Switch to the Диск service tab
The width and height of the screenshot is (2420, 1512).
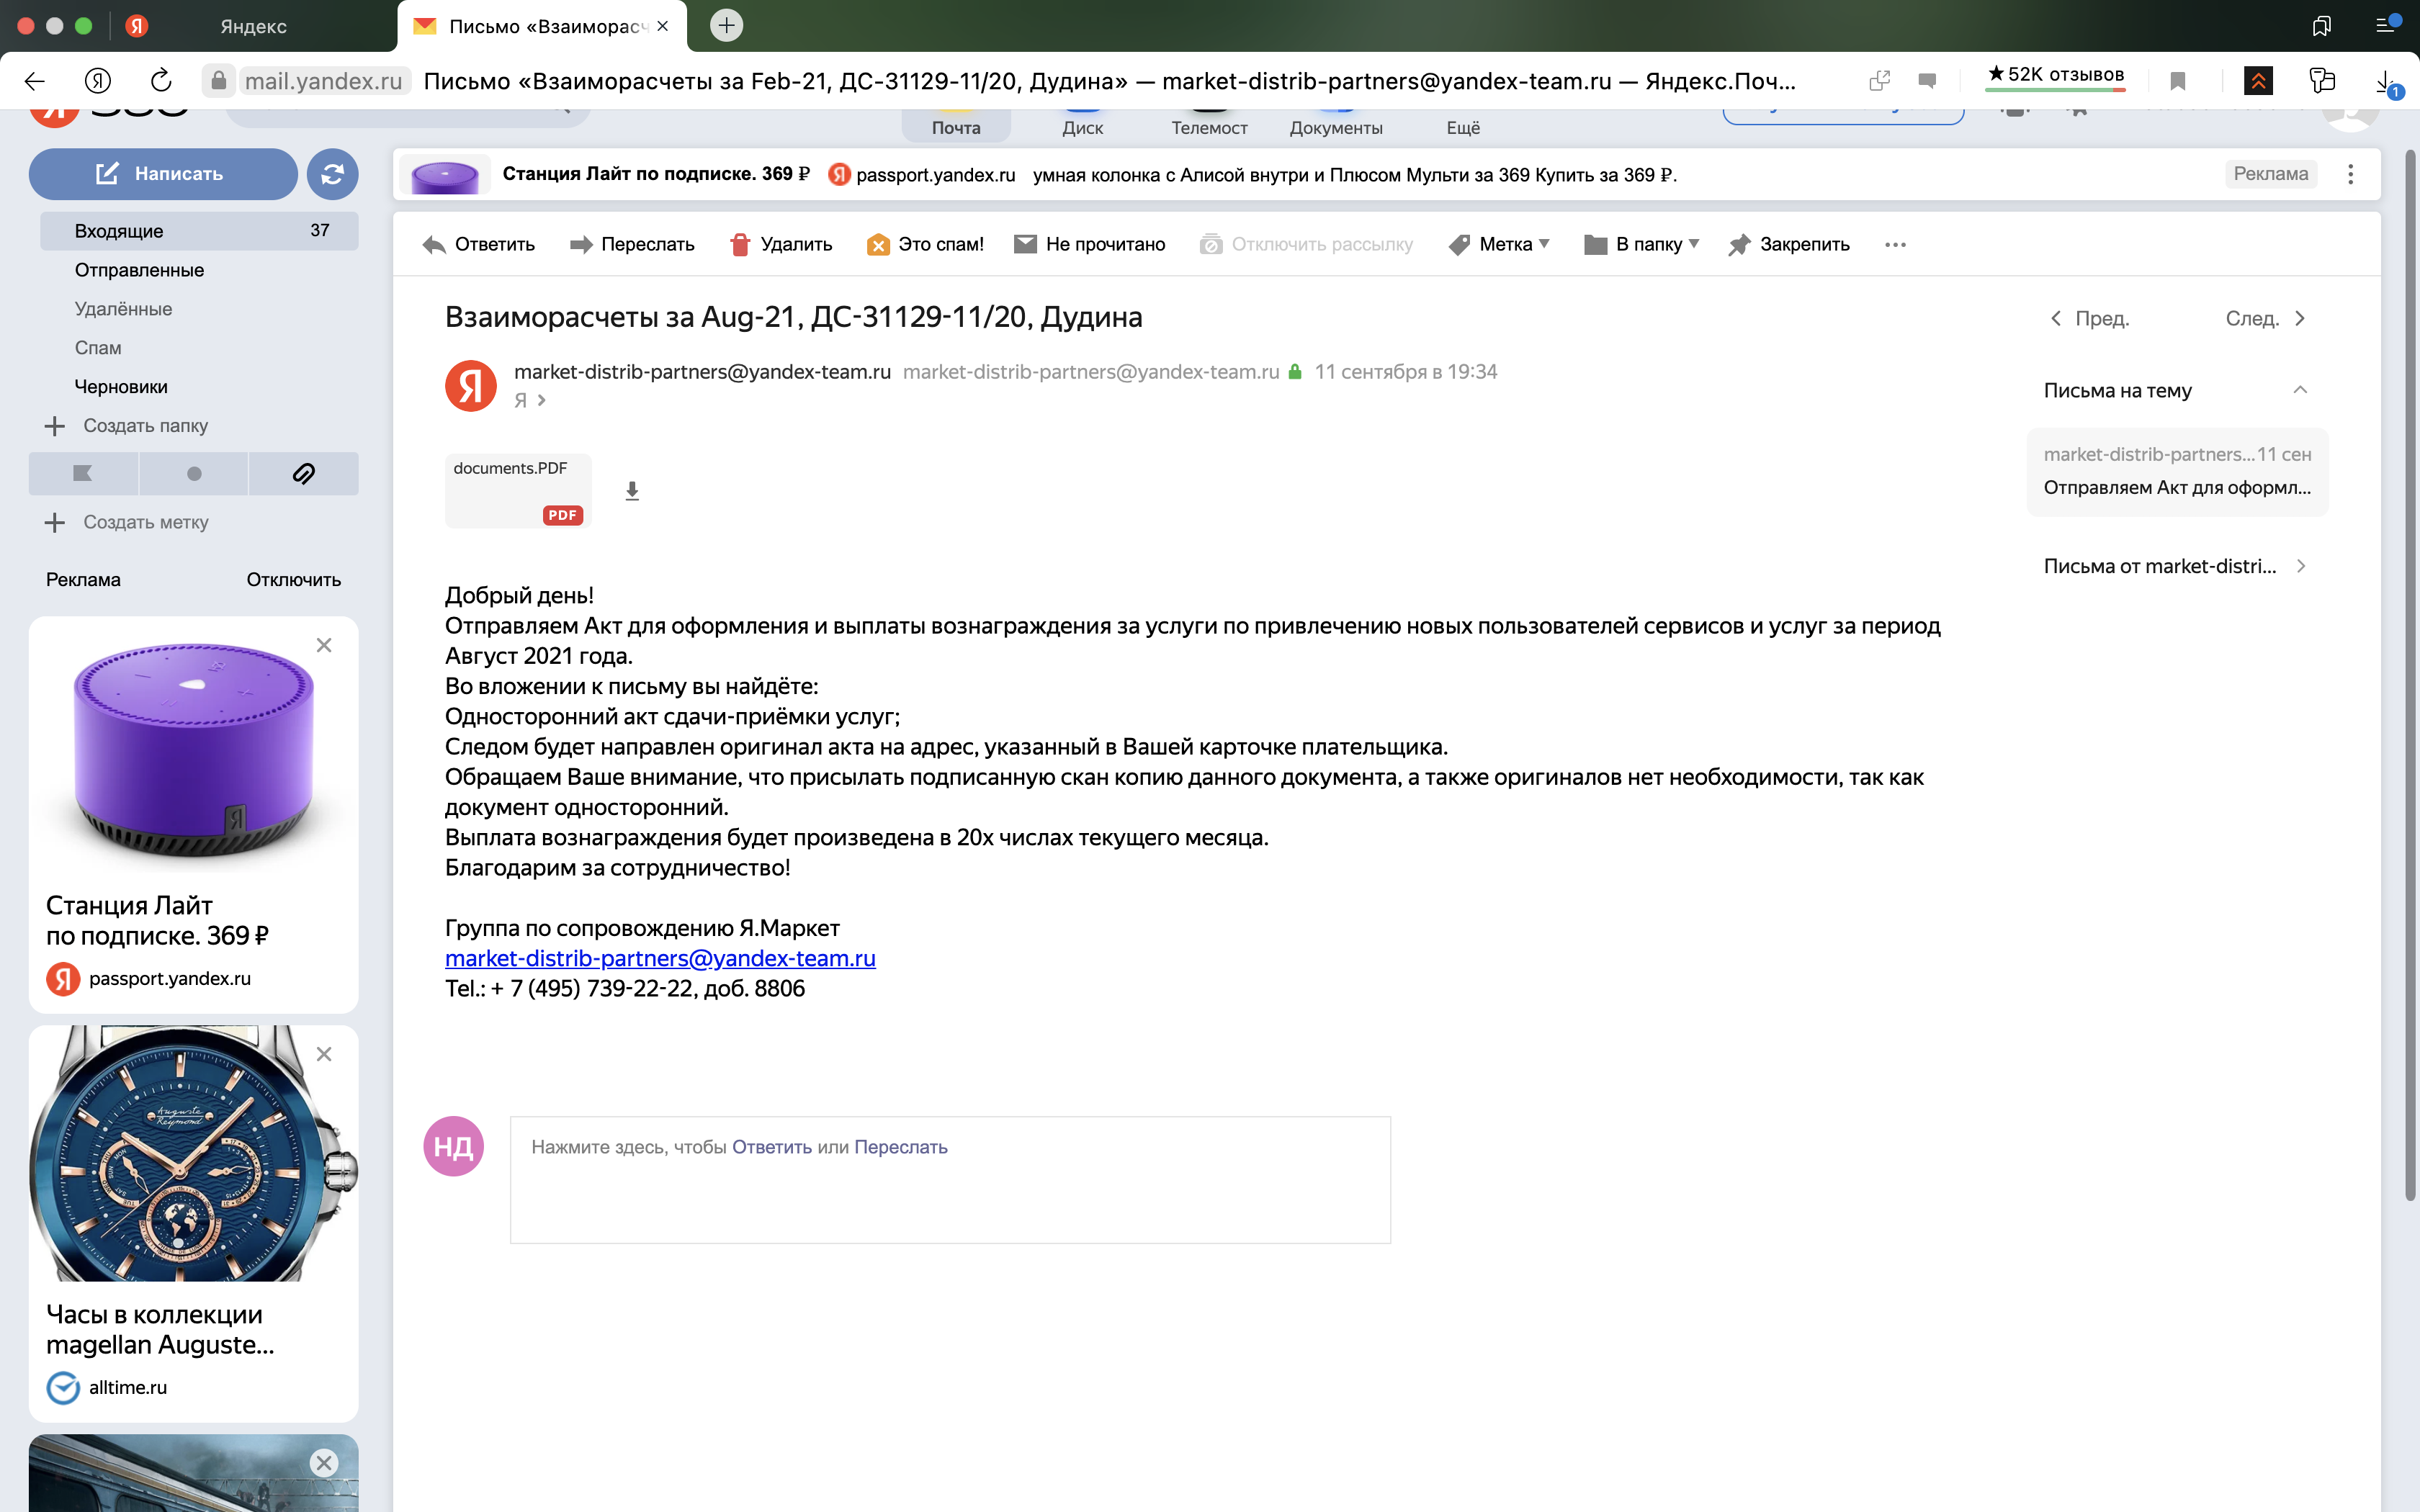click(1082, 127)
